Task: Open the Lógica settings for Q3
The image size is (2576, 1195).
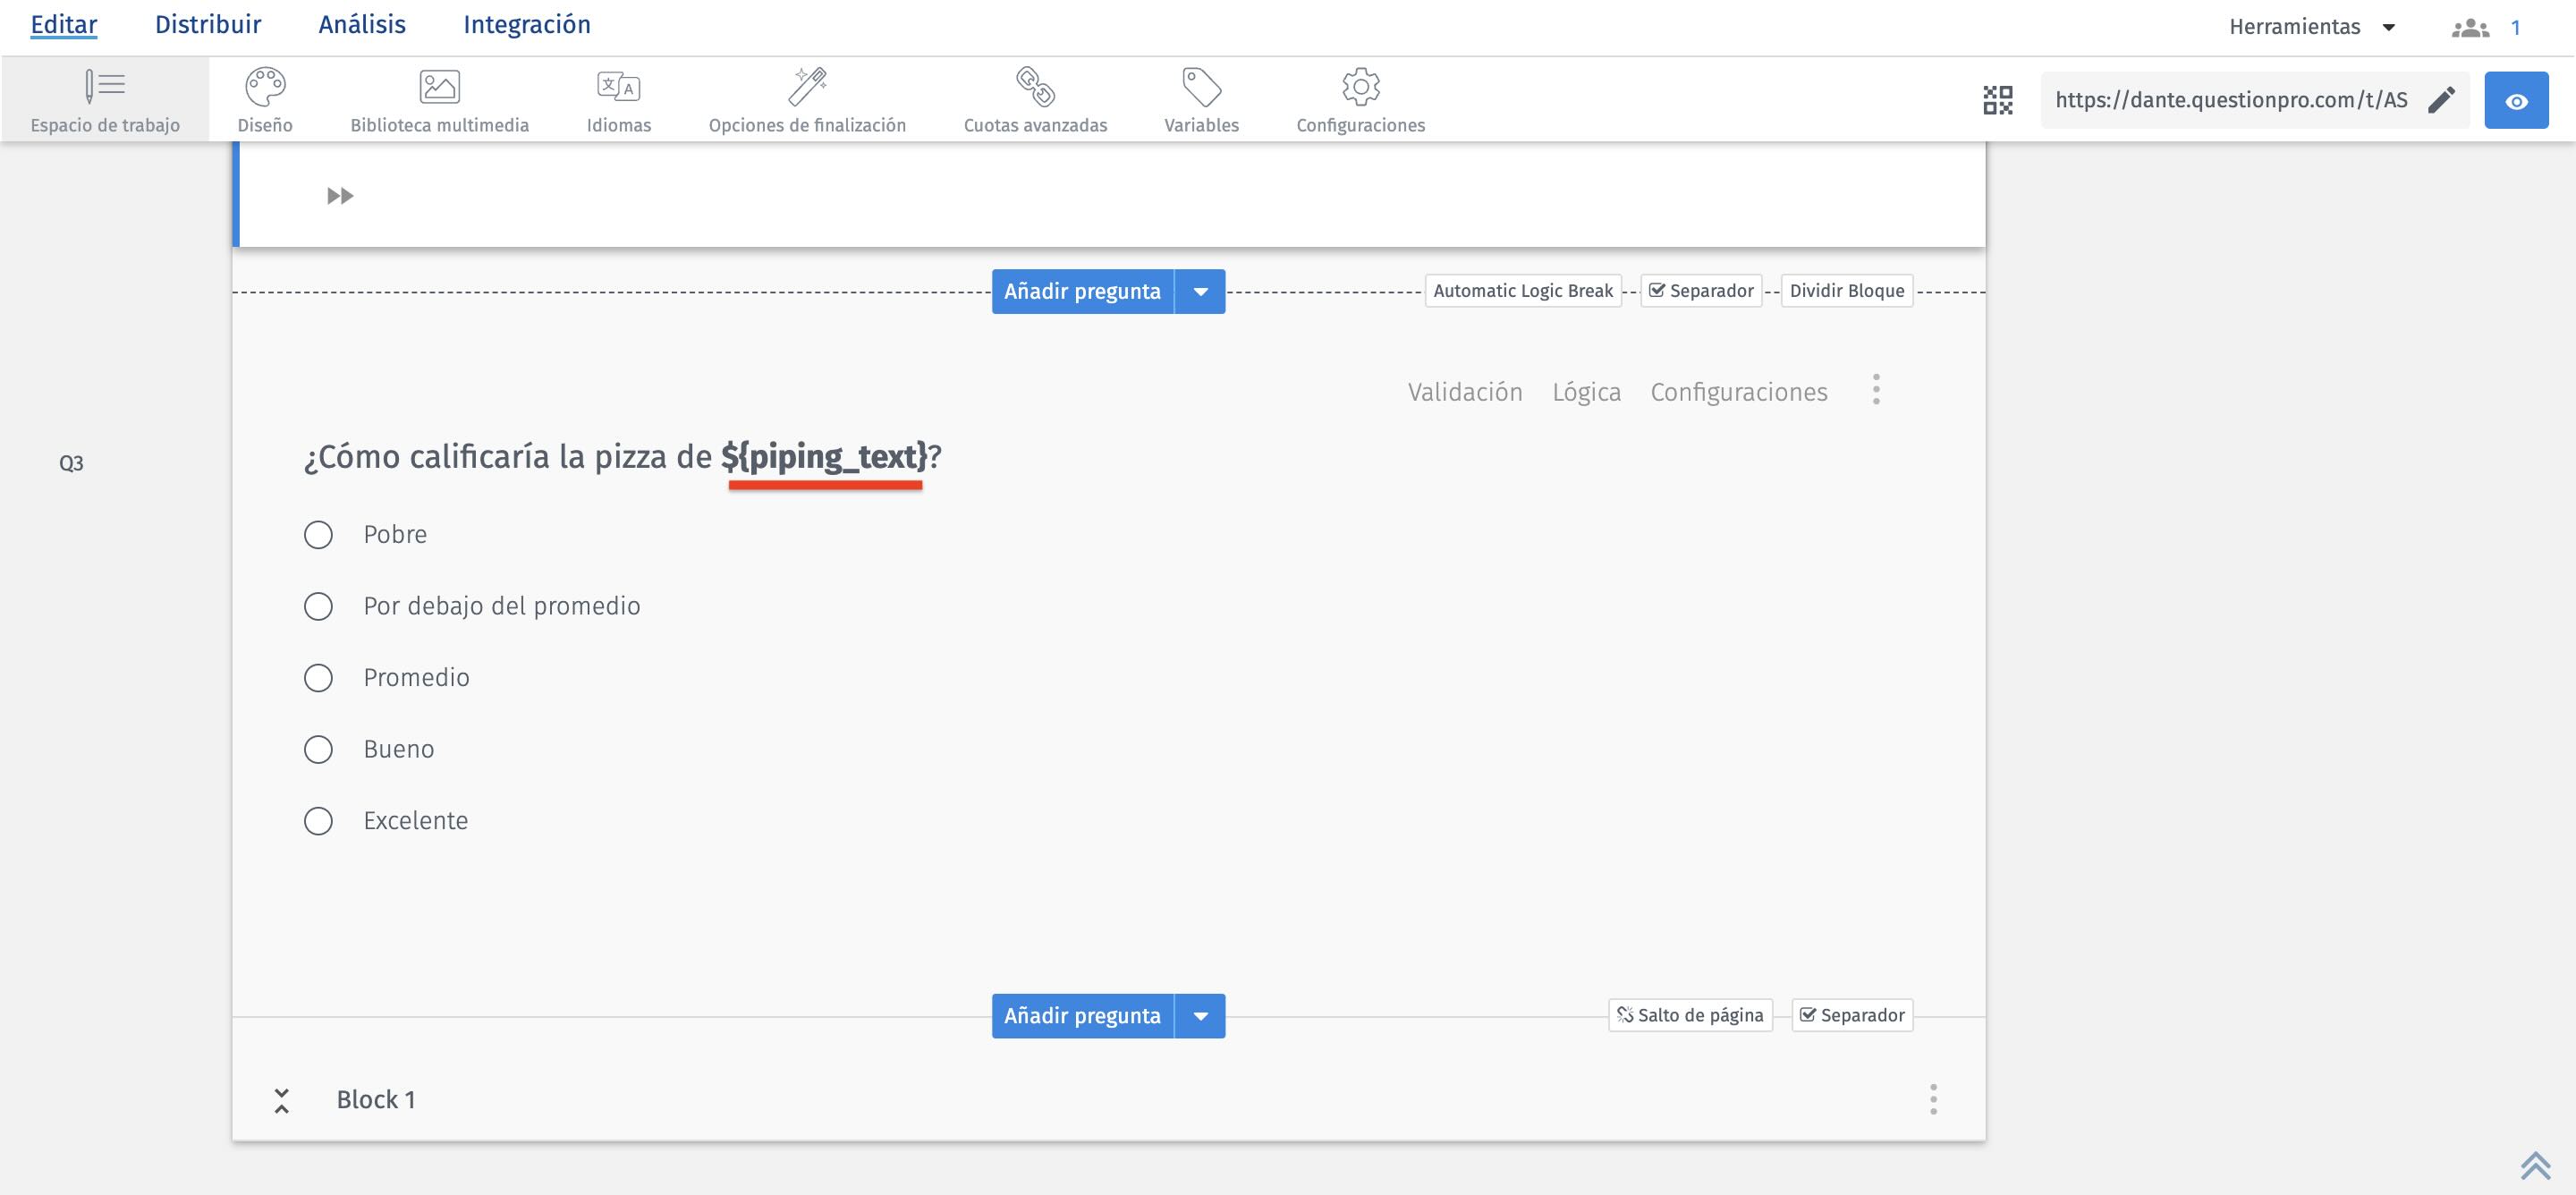Action: click(1587, 392)
